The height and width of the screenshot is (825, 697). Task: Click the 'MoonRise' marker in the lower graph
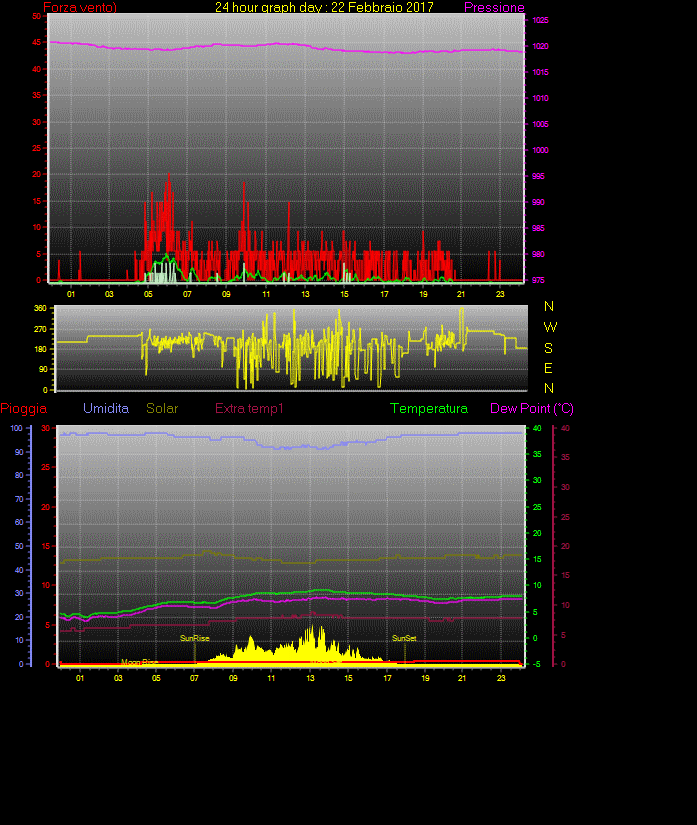(x=139, y=662)
